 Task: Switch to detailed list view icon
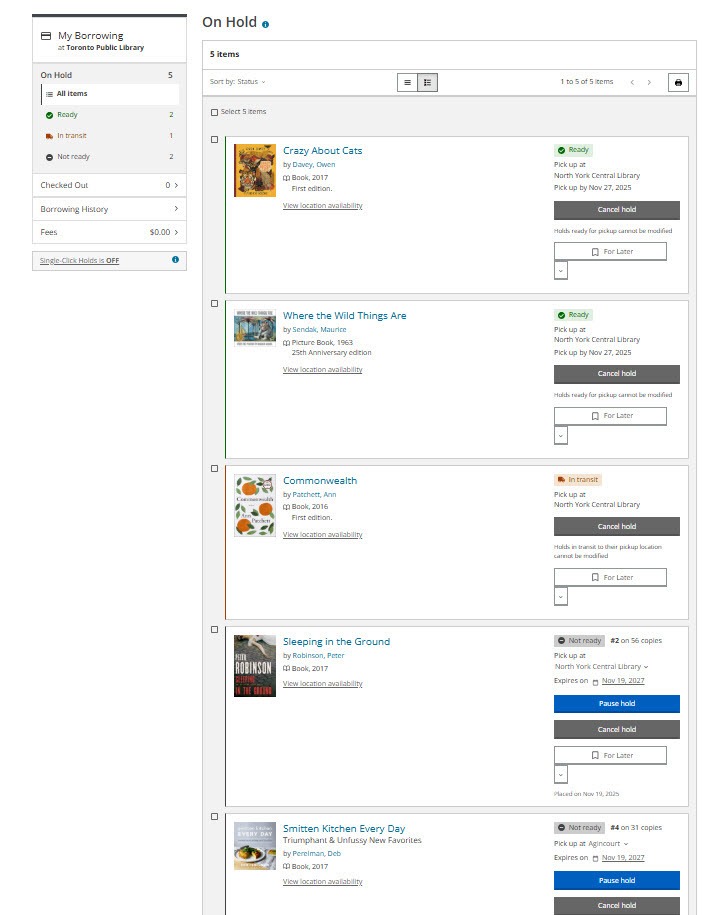click(428, 82)
